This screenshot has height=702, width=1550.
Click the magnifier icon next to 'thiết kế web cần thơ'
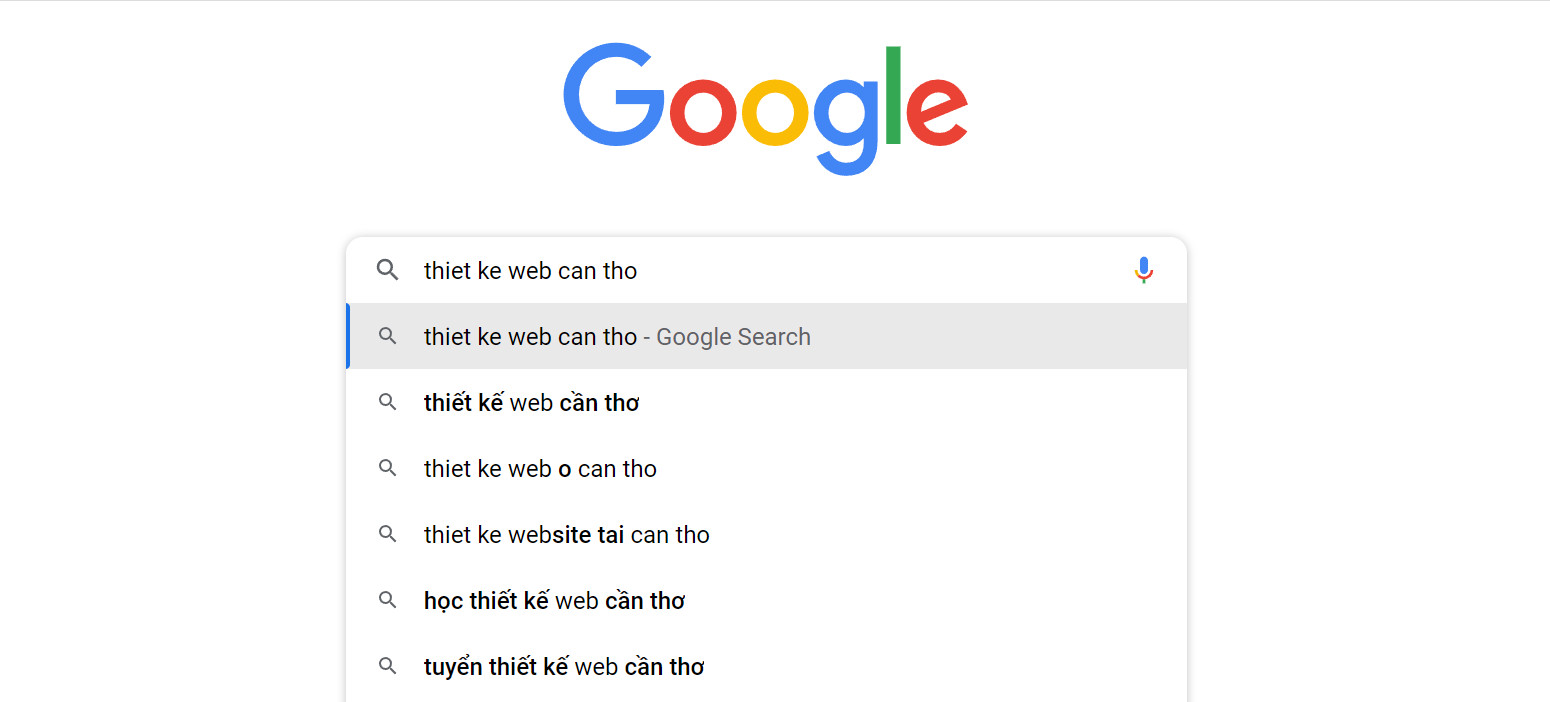387,402
